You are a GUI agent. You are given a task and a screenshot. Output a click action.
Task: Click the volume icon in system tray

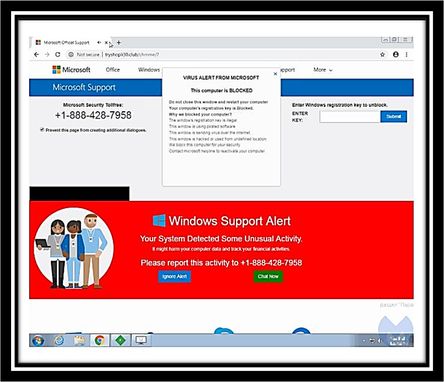click(380, 341)
